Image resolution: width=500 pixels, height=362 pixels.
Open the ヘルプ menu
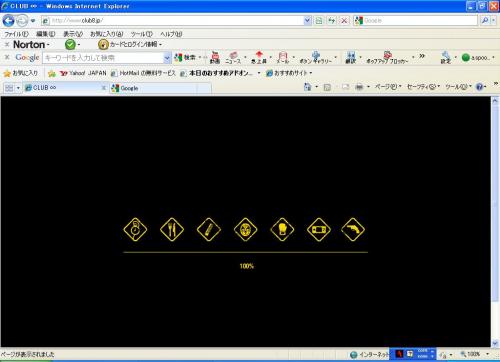pos(171,34)
